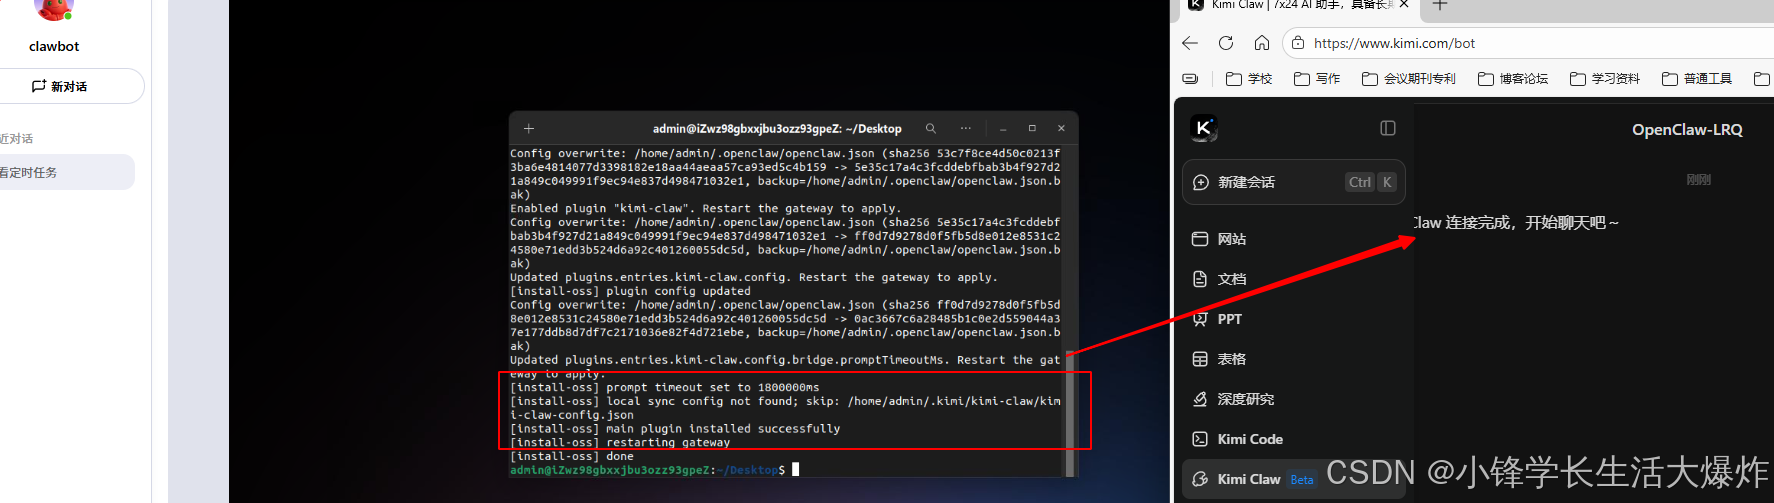Close the Kimi Claw browser tab
The width and height of the screenshot is (1774, 503).
[x=1404, y=4]
